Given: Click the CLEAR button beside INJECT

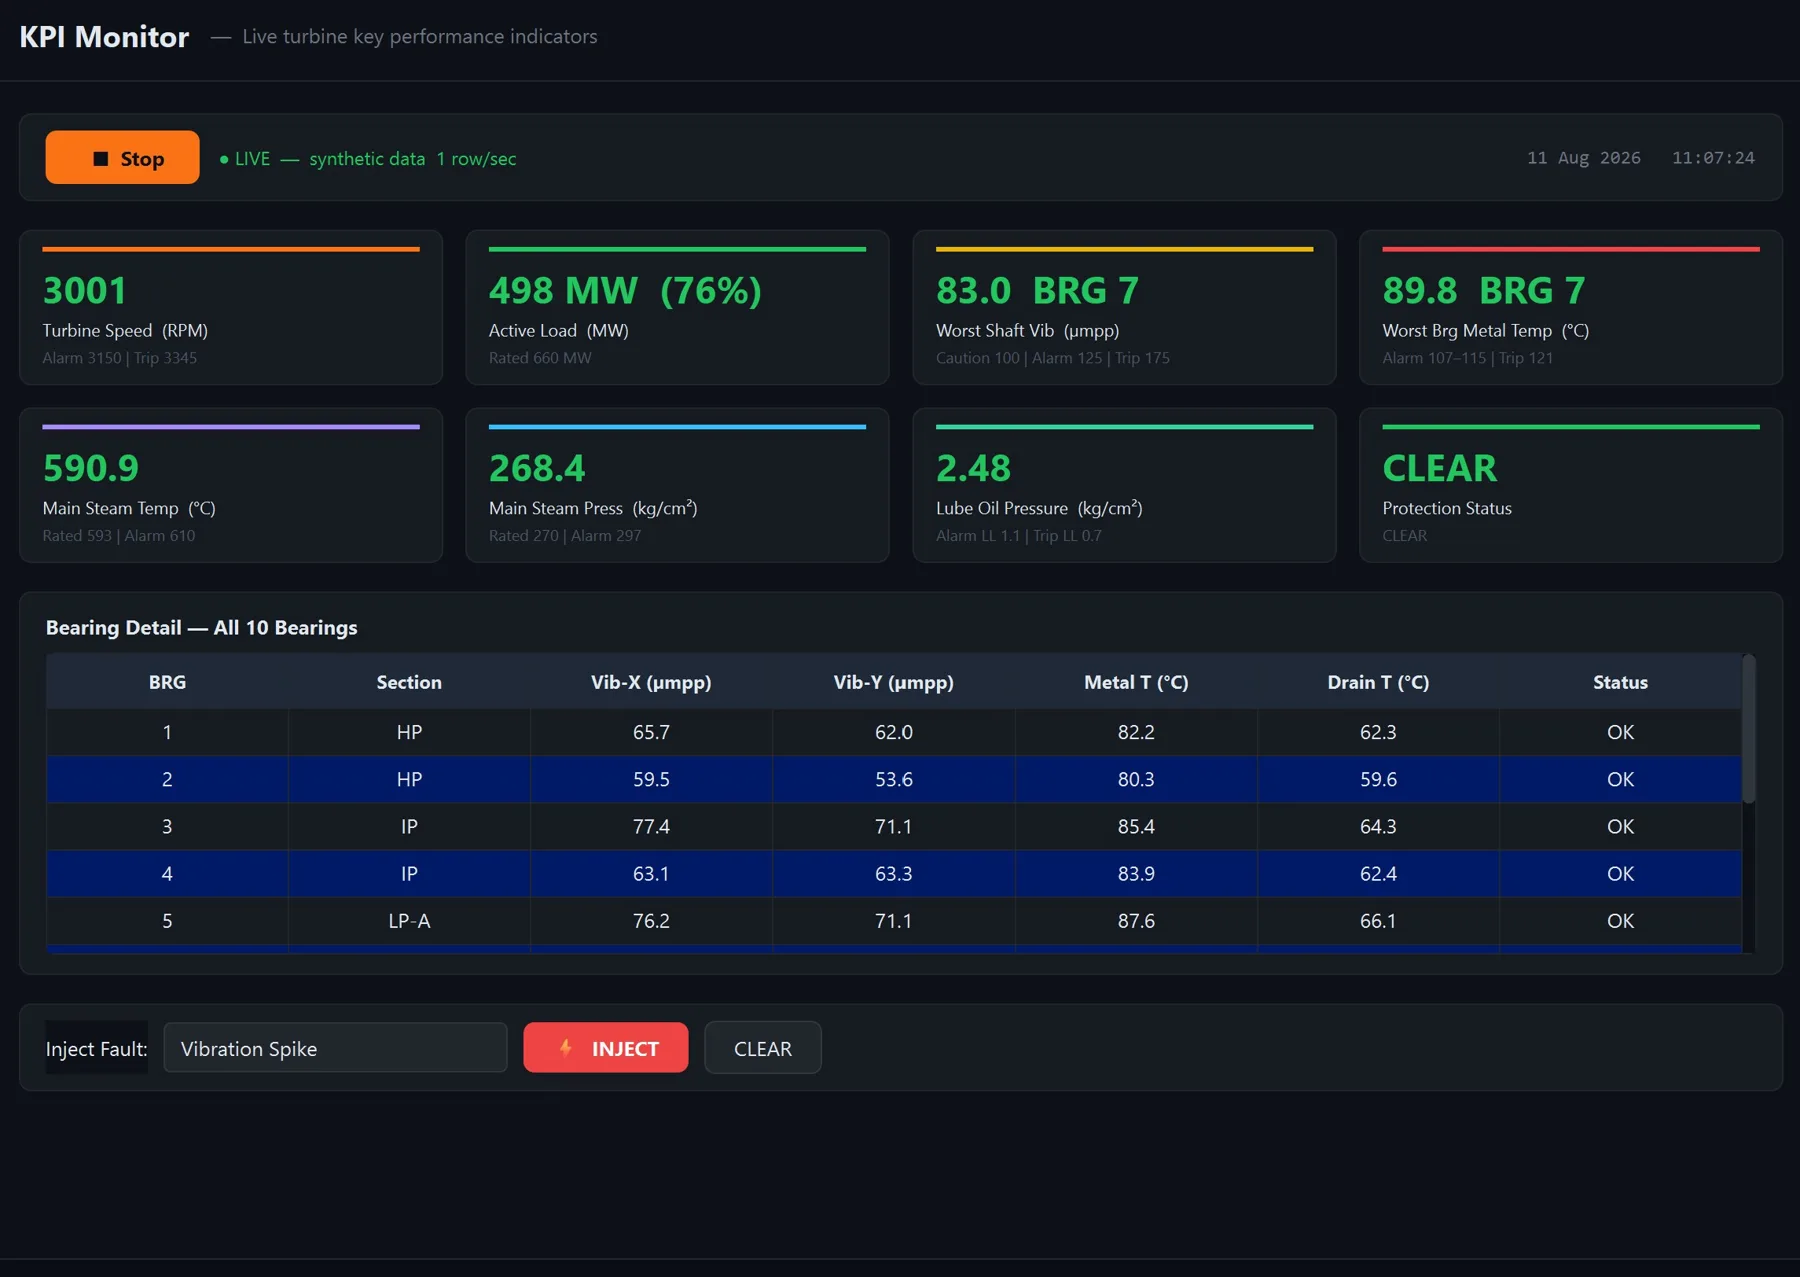Looking at the screenshot, I should 763,1047.
